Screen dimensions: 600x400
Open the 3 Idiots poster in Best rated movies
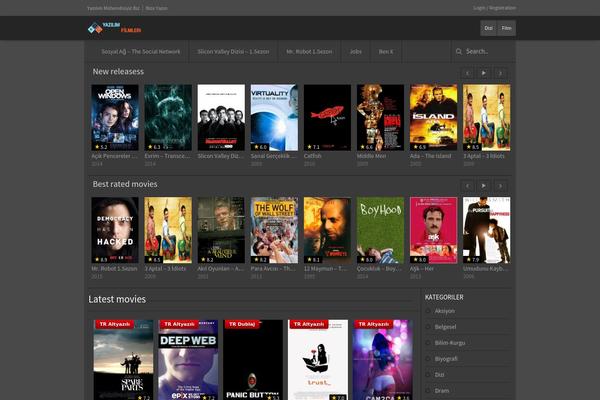pyautogui.click(x=168, y=230)
